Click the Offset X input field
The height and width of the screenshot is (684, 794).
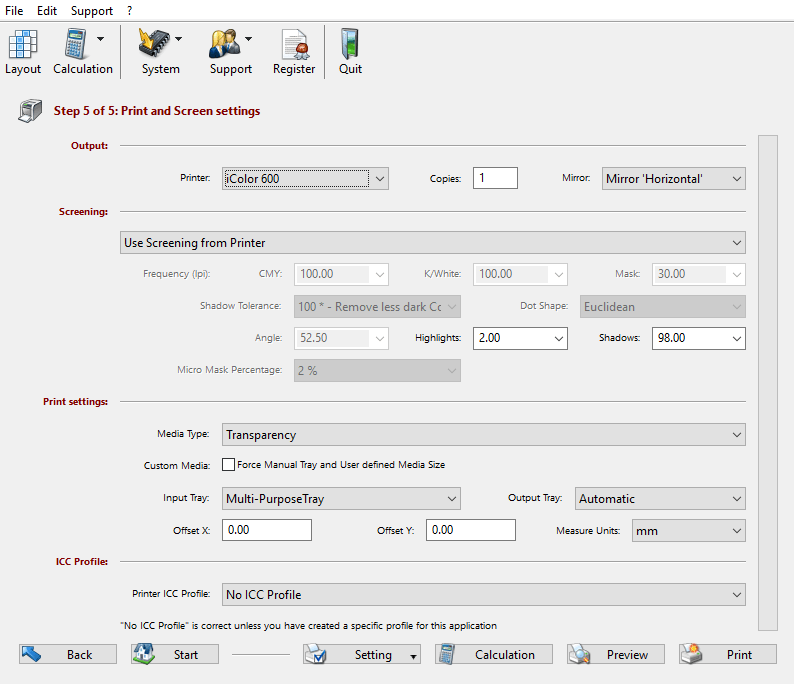[x=267, y=530]
